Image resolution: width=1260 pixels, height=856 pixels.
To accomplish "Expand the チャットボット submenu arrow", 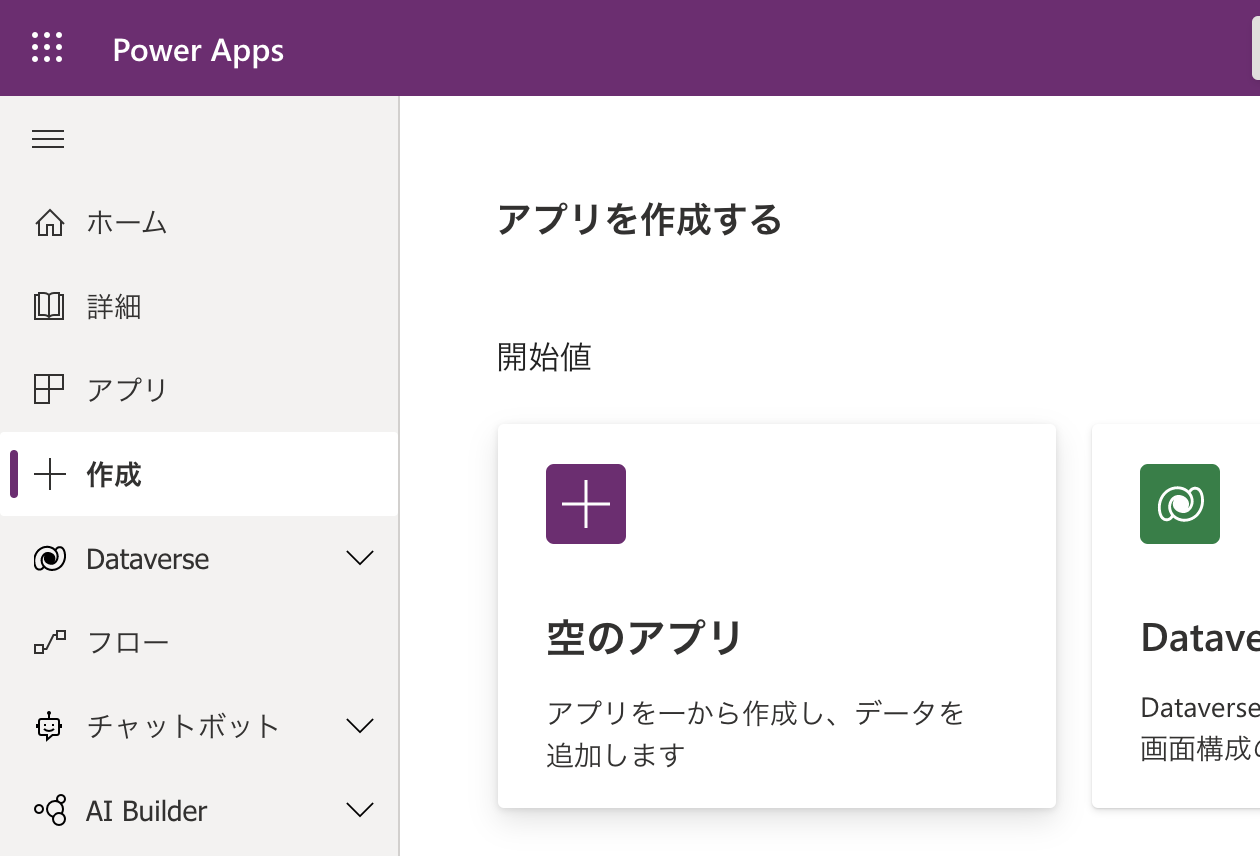I will [x=359, y=726].
